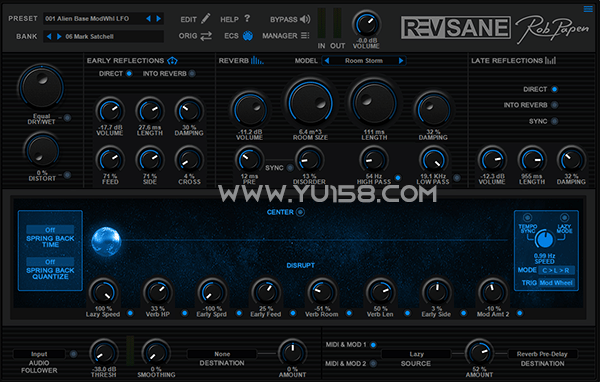Click the Reverb bars icon

tap(257, 60)
